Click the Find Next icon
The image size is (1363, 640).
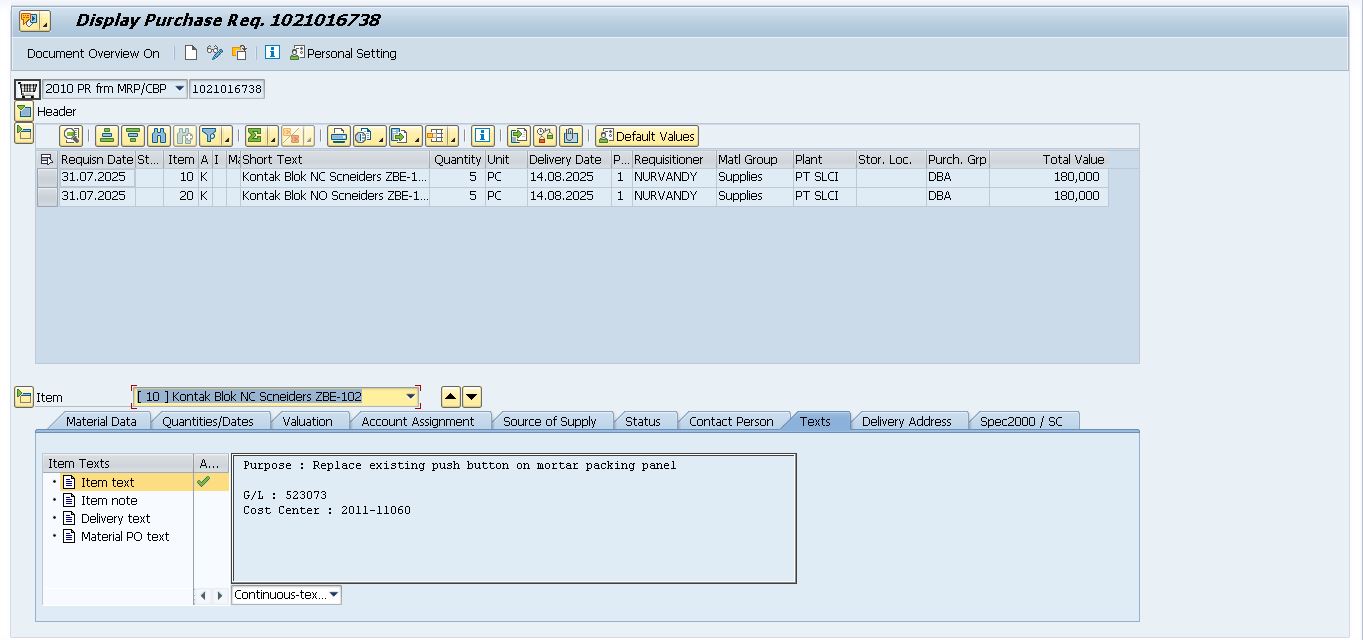tap(184, 136)
